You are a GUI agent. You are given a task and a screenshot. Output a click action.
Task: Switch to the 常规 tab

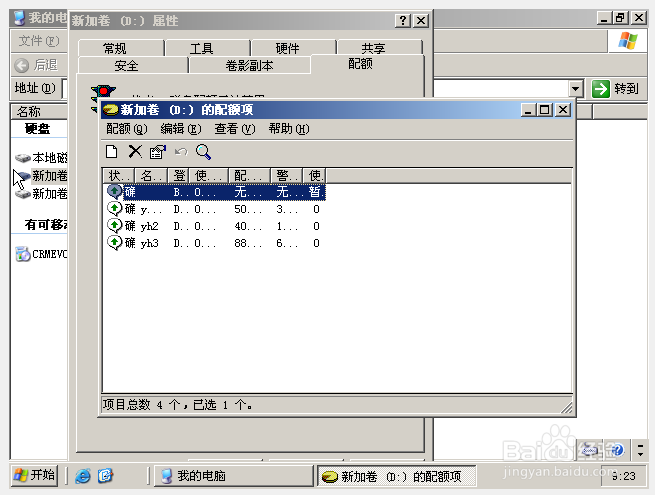pos(121,48)
